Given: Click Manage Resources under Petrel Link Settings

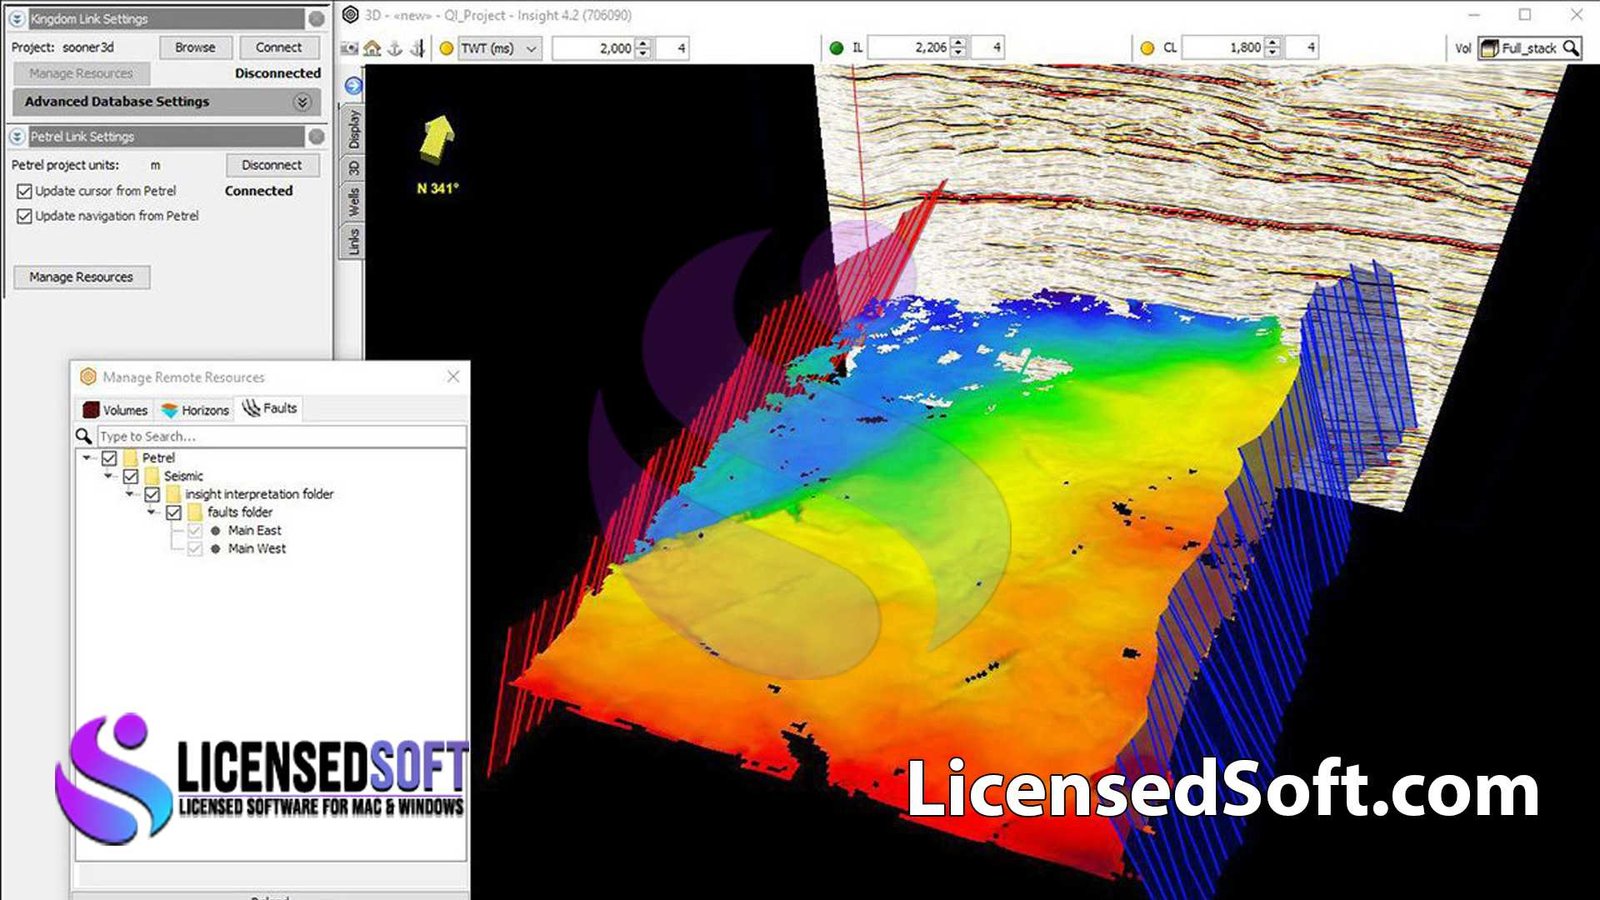Looking at the screenshot, I should [x=81, y=277].
